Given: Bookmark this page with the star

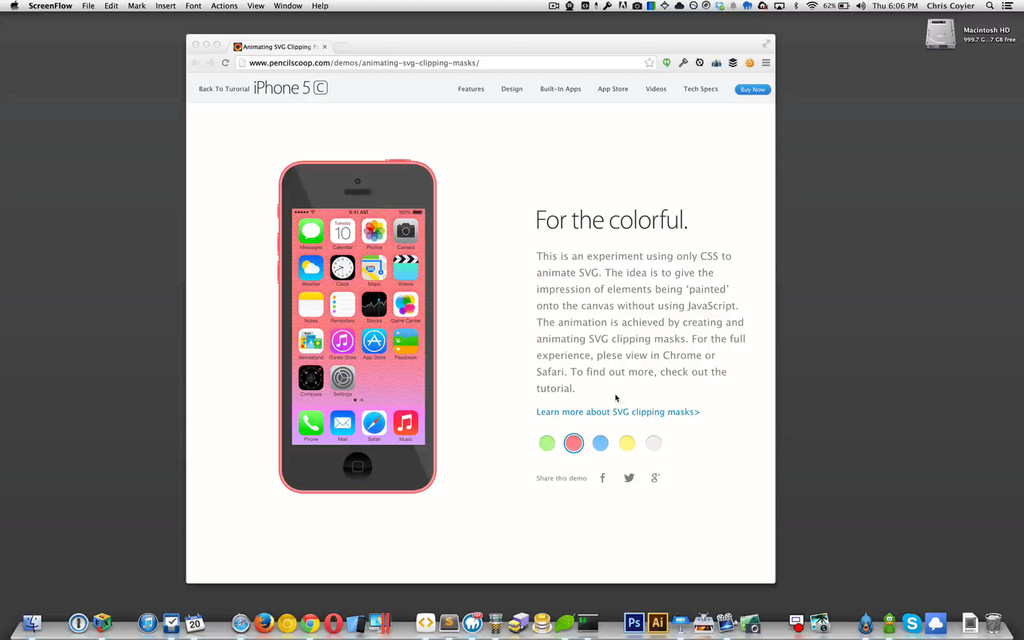Looking at the screenshot, I should pos(649,63).
